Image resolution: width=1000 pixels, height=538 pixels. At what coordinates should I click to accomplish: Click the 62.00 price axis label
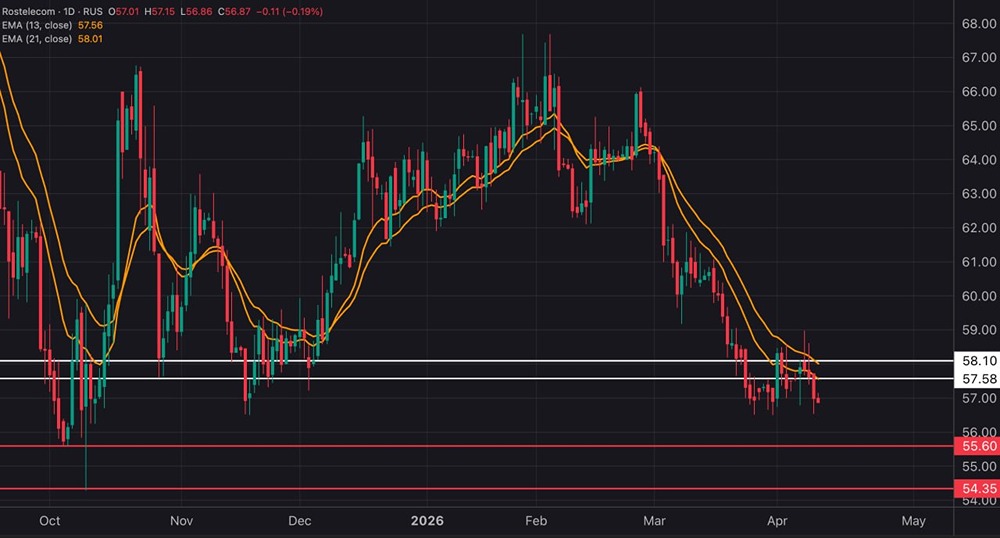click(979, 228)
